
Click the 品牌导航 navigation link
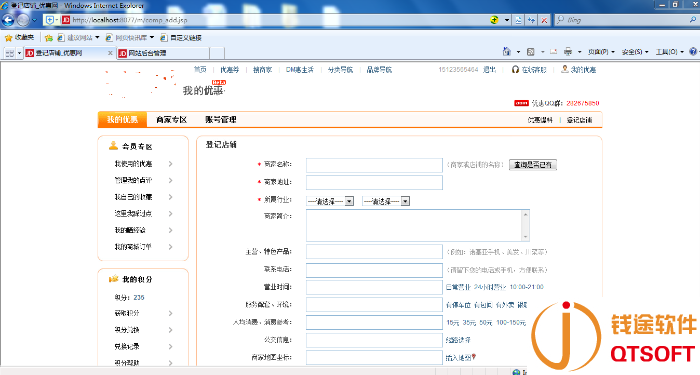379,70
